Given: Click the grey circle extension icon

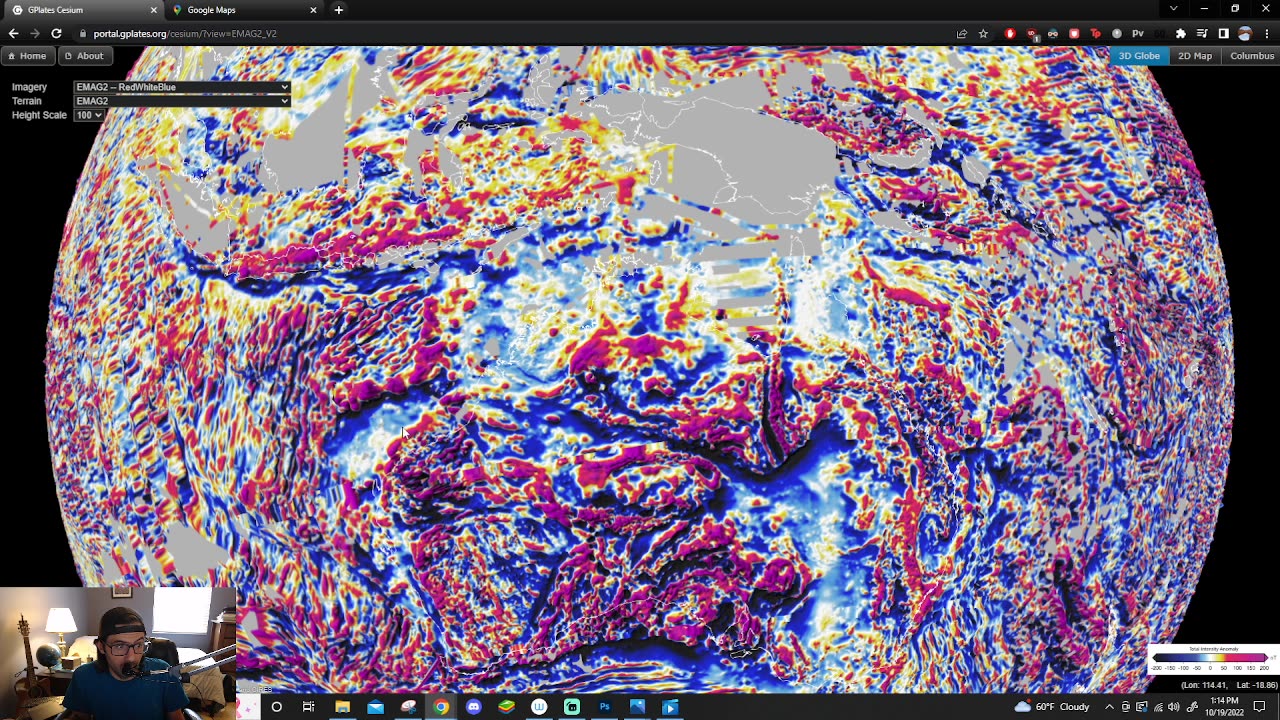Looking at the screenshot, I should coord(1117,33).
